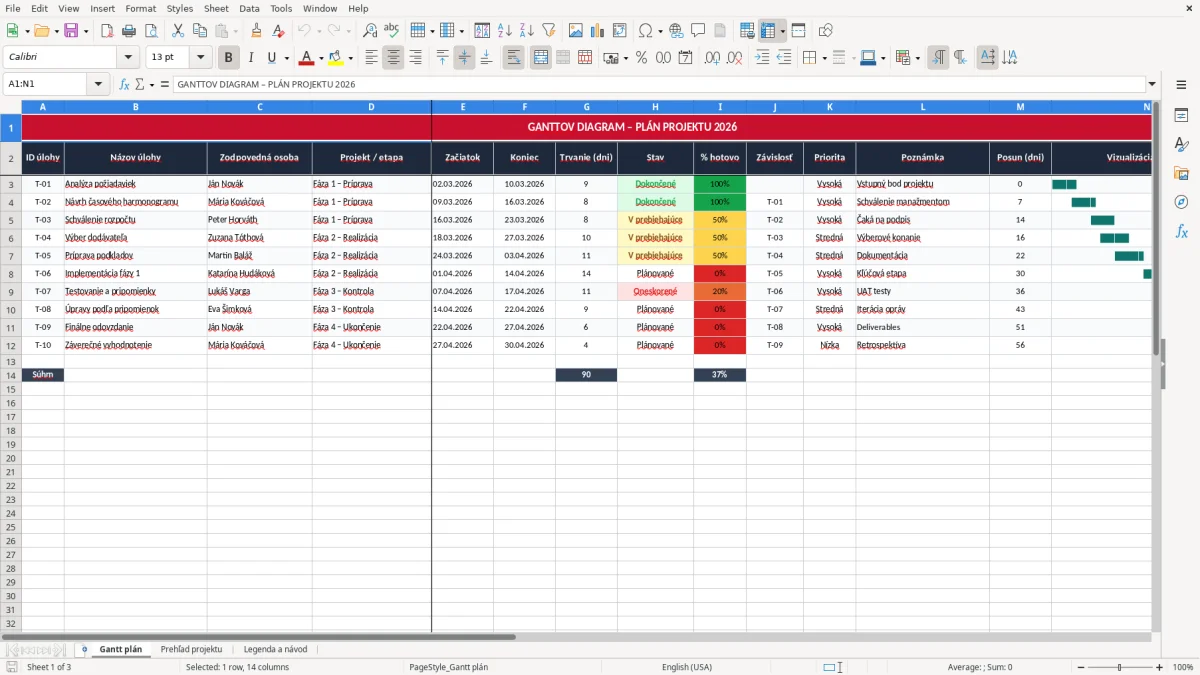1200x675 pixels.
Task: Click the Cut scissors icon
Action: (x=177, y=31)
